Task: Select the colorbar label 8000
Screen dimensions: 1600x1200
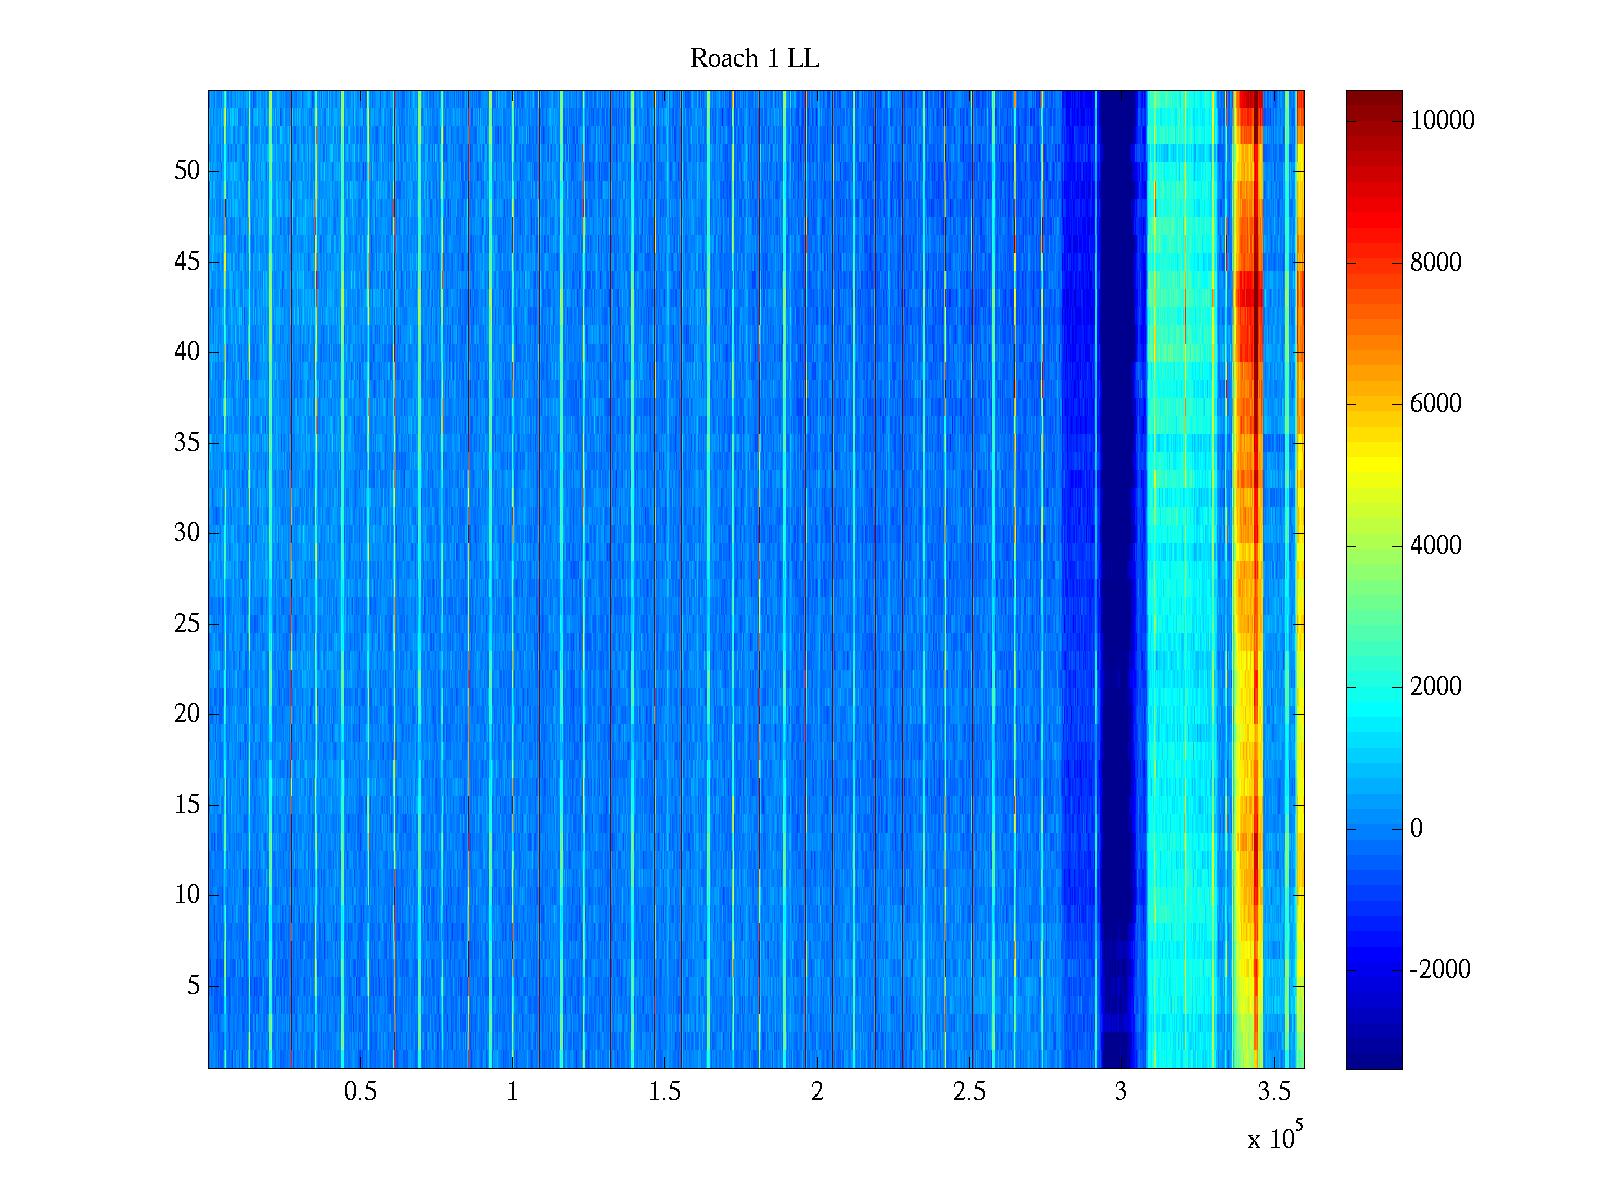Action: tap(1435, 263)
